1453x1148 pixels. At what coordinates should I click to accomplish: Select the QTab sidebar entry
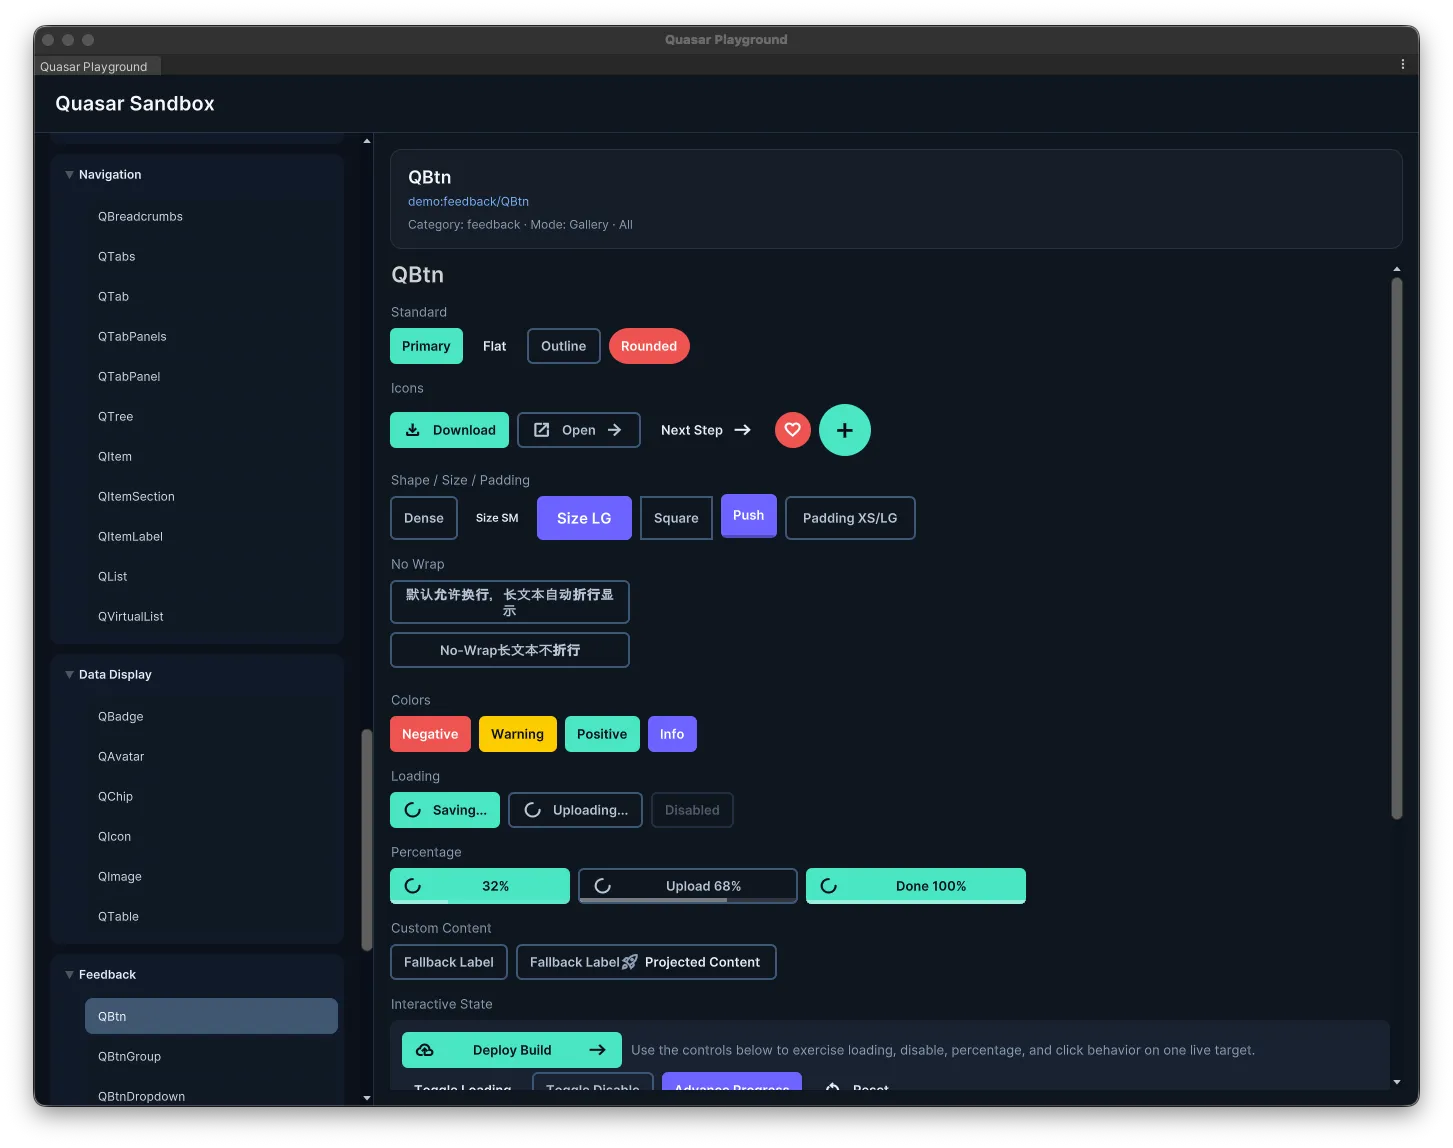tap(211, 296)
